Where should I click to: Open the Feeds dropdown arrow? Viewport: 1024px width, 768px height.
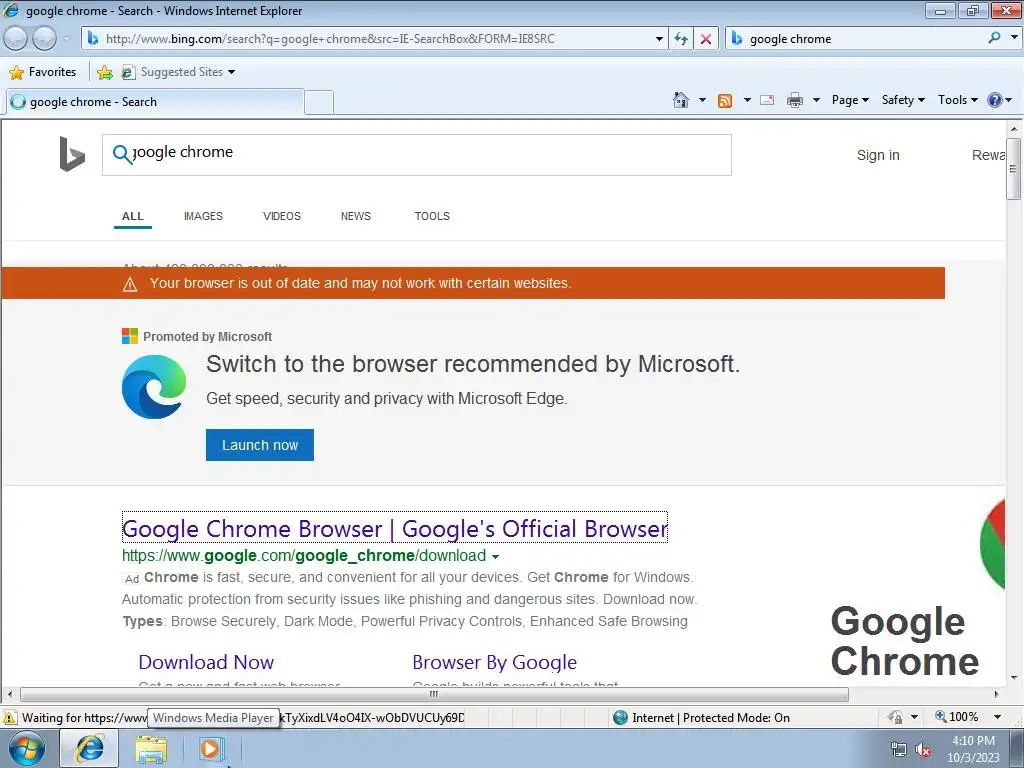click(x=747, y=101)
